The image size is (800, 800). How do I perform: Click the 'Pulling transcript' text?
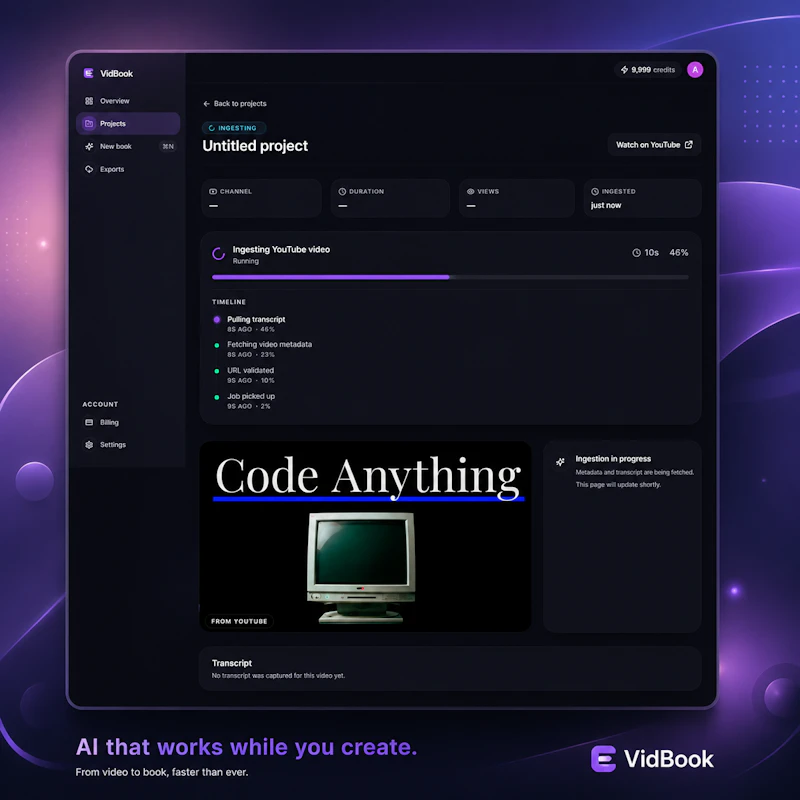click(x=256, y=319)
